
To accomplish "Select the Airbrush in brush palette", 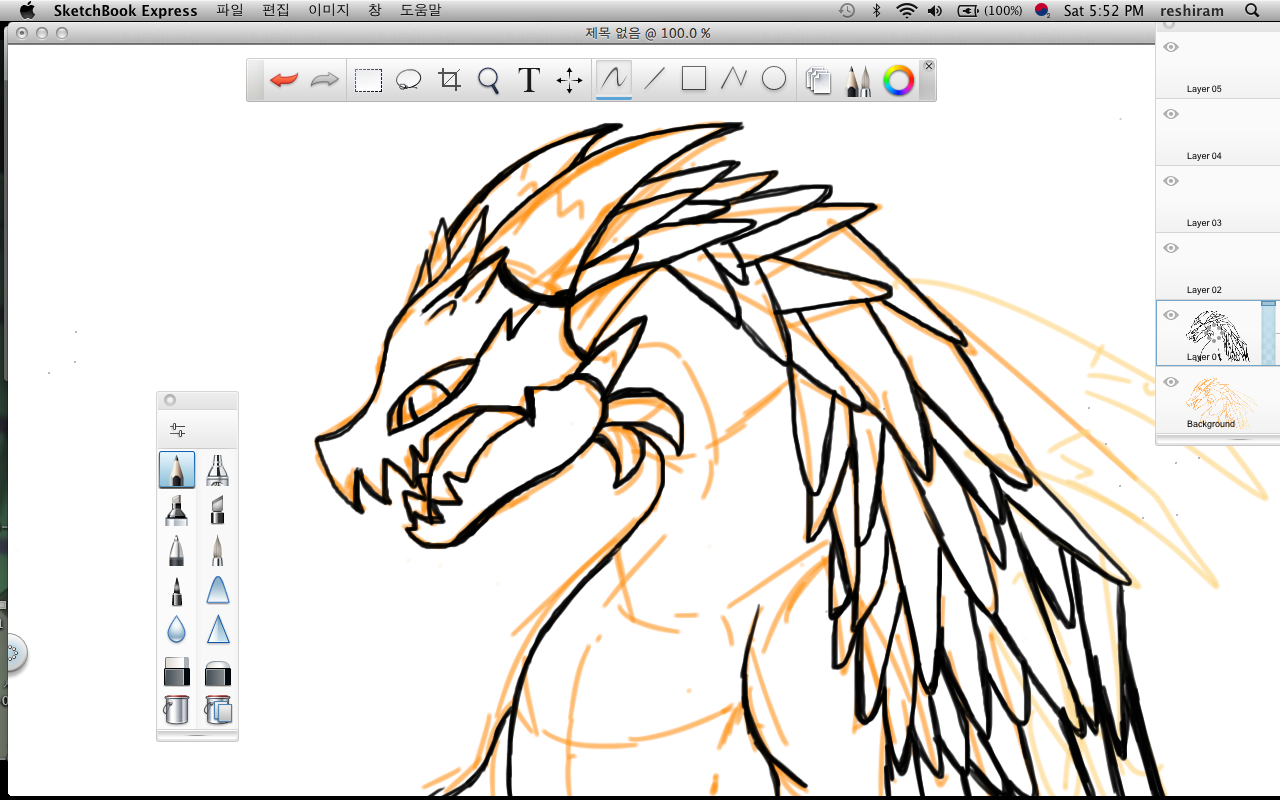I will [217, 469].
